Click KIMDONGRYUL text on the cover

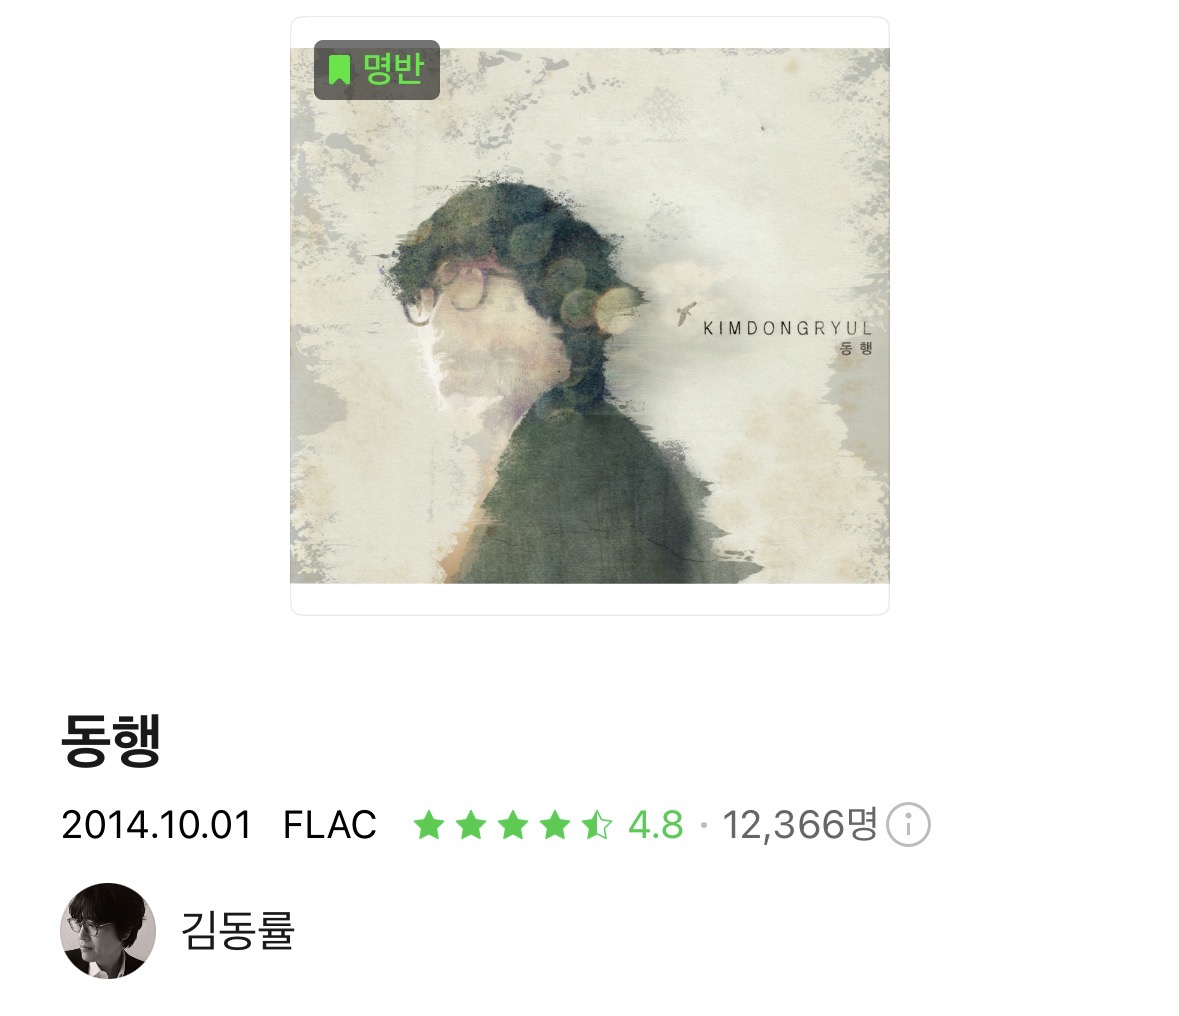(787, 329)
